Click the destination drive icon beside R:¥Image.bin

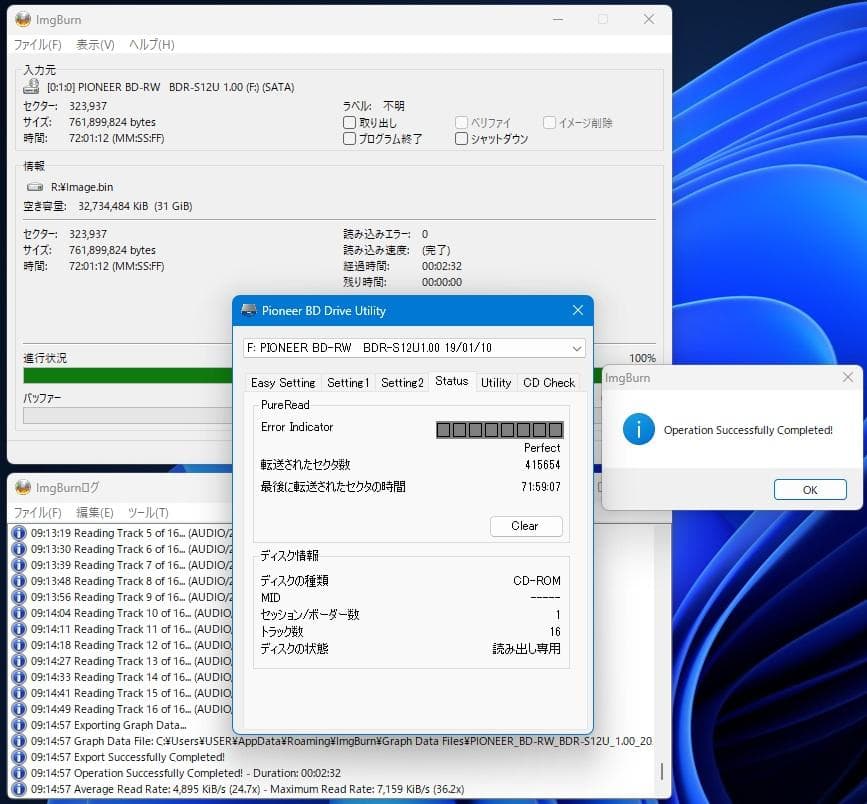point(35,187)
